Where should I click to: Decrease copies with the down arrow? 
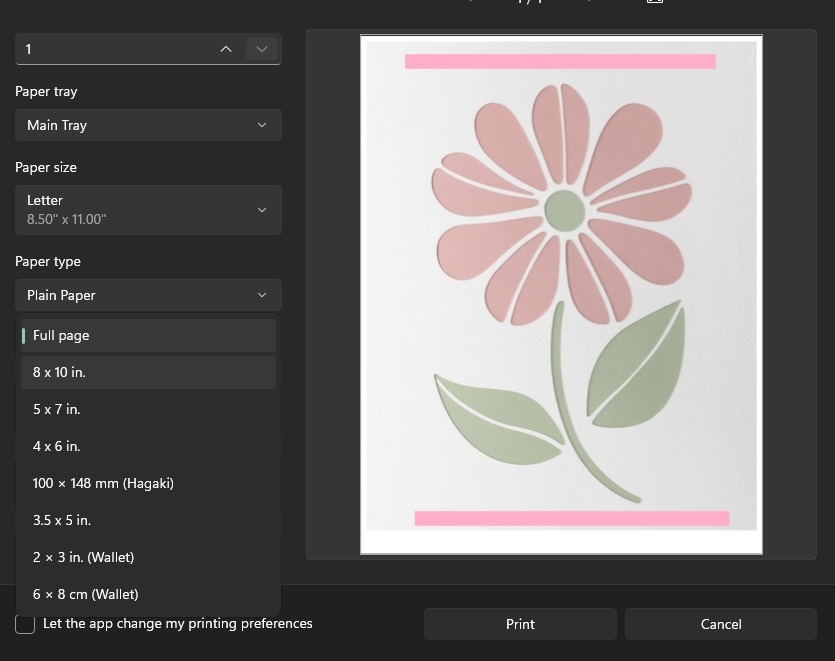click(x=261, y=50)
